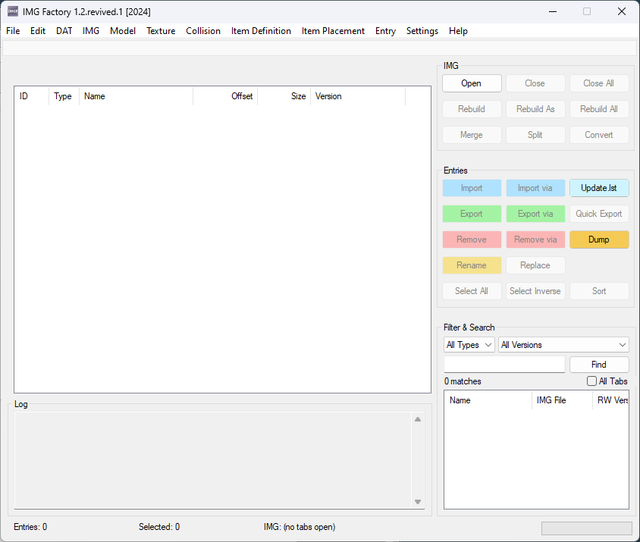Viewport: 640px width, 542px height.
Task: Open the Texture menu
Action: click(161, 31)
